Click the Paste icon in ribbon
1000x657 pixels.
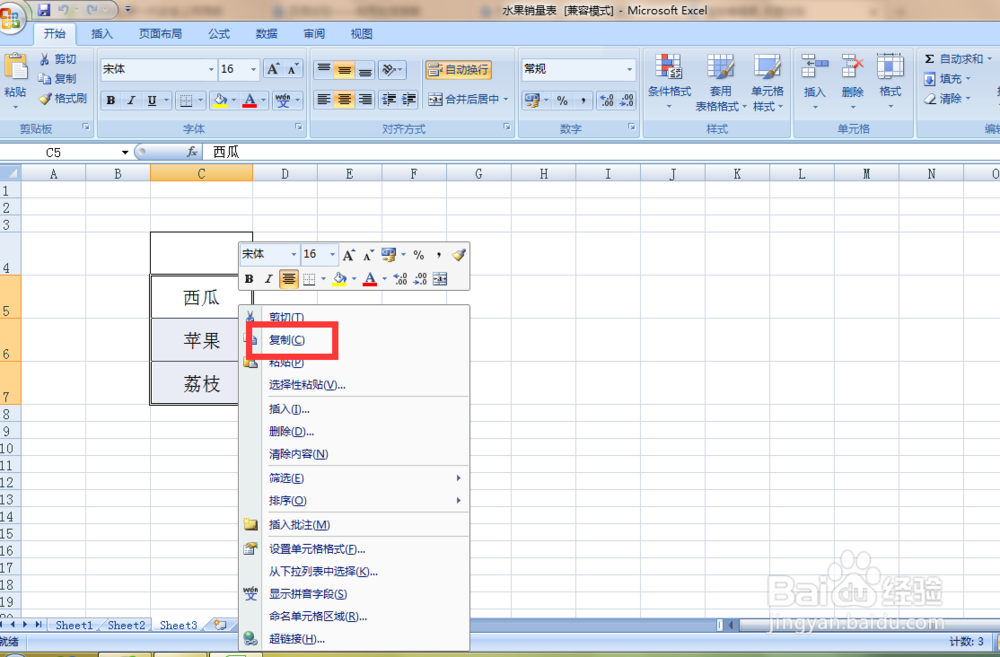[x=15, y=67]
